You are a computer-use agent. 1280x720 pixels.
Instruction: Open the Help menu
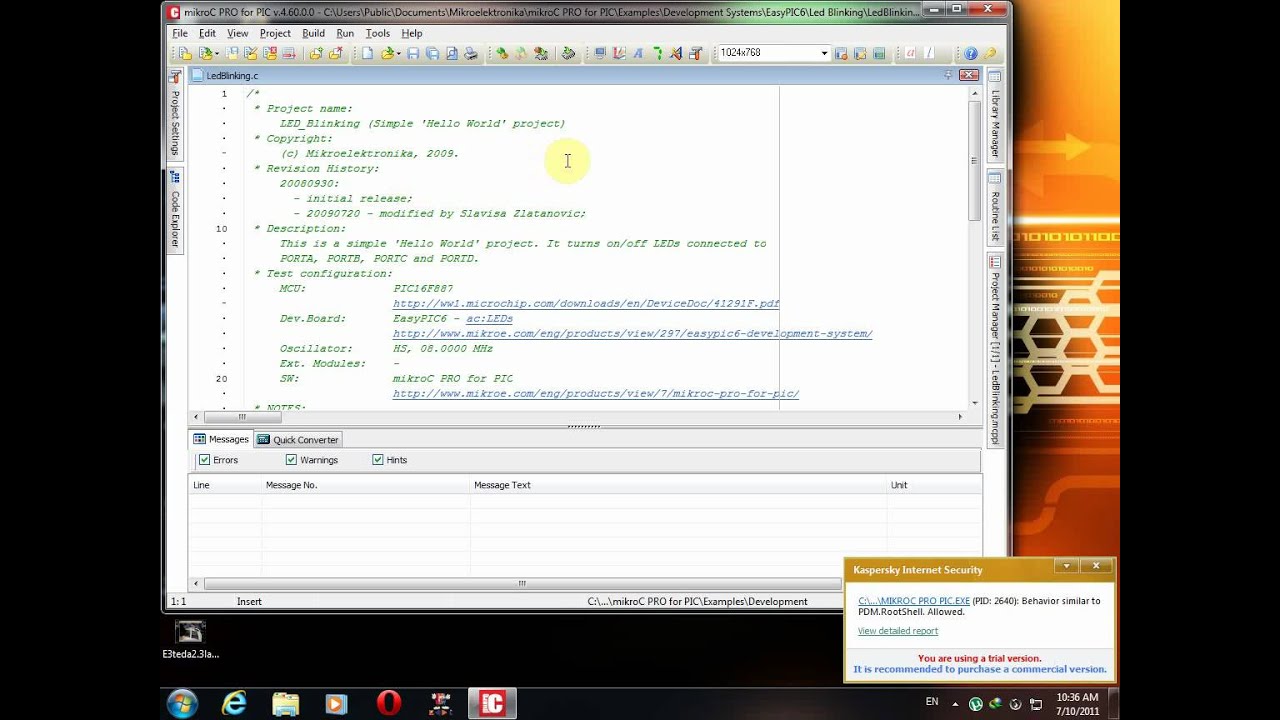click(x=411, y=33)
